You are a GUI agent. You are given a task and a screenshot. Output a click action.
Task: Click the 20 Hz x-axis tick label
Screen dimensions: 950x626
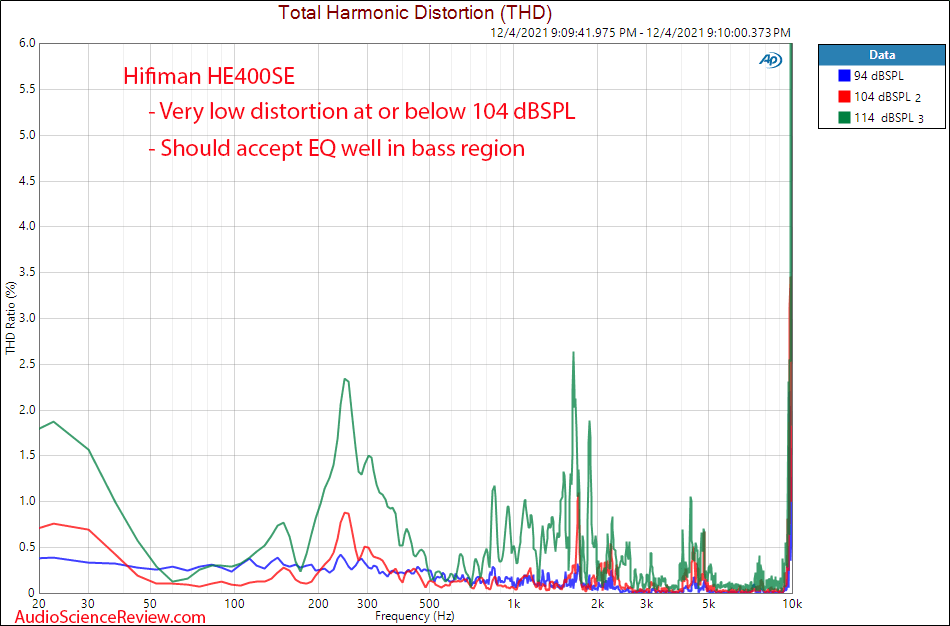tap(39, 604)
